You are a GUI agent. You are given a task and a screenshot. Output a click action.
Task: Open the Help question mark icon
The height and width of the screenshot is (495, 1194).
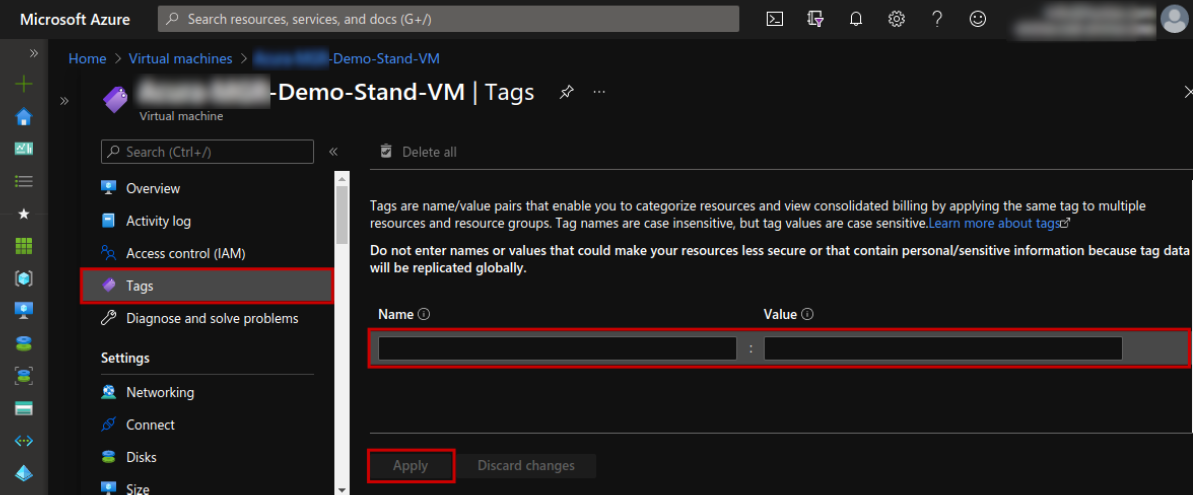click(x=937, y=20)
